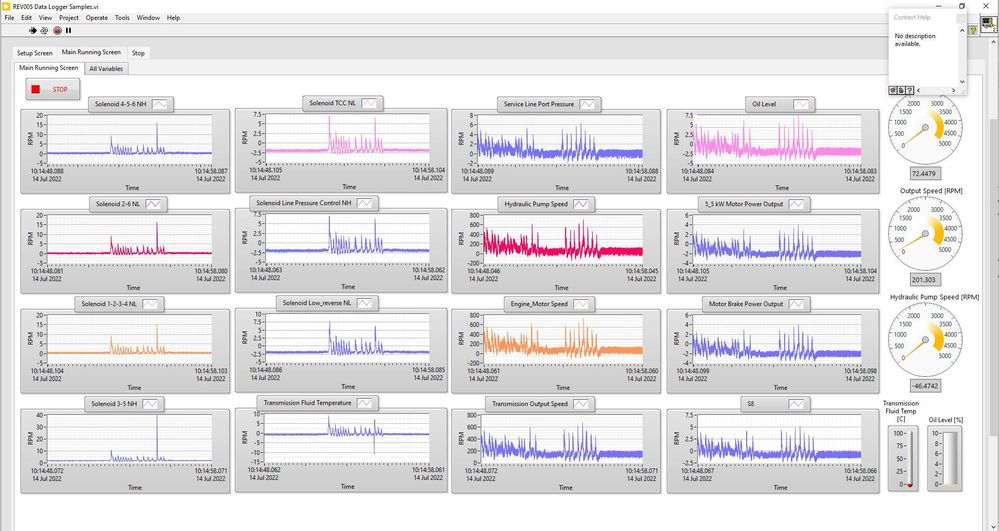The image size is (999, 531).
Task: Click the Oil Level chart plot legend icon
Action: pos(801,104)
